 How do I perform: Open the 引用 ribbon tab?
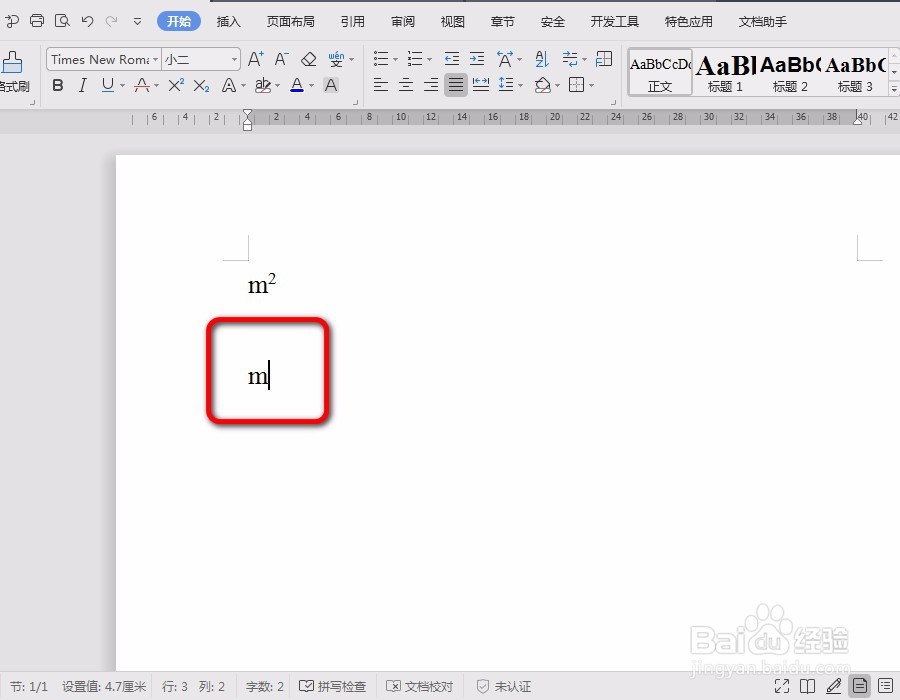[x=352, y=21]
